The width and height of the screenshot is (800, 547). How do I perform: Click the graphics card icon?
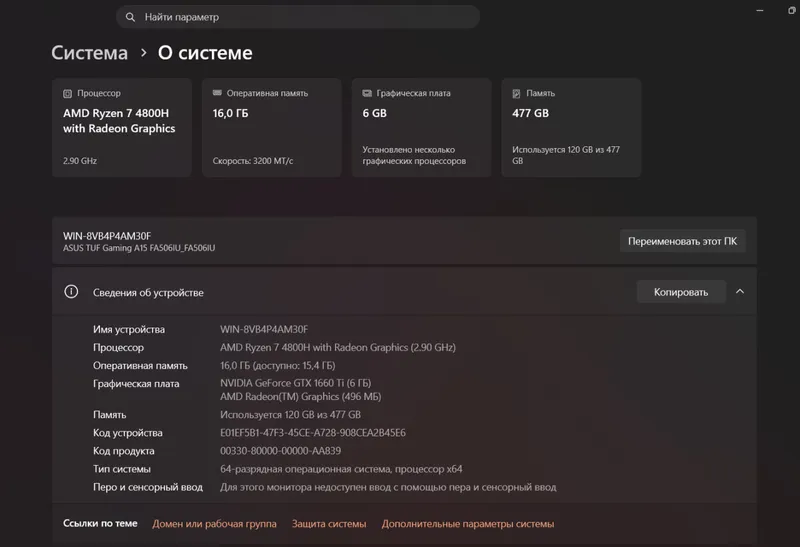(x=367, y=93)
